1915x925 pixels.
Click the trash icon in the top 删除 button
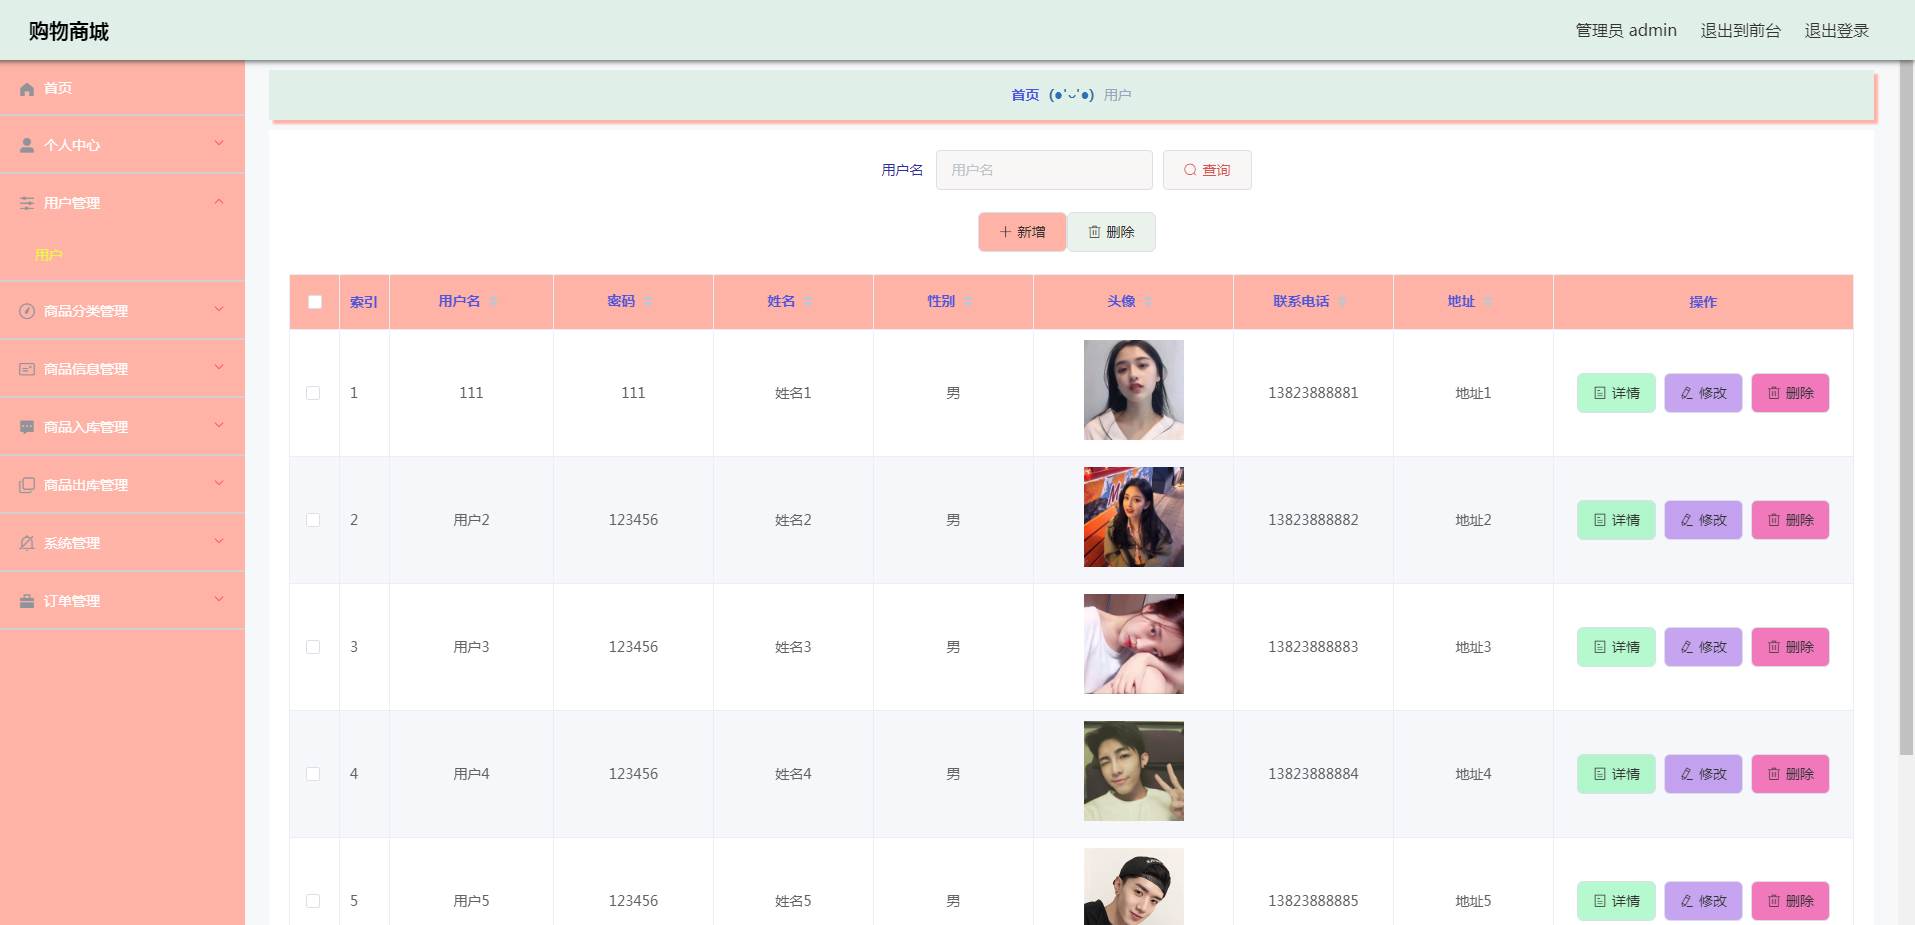[1094, 232]
